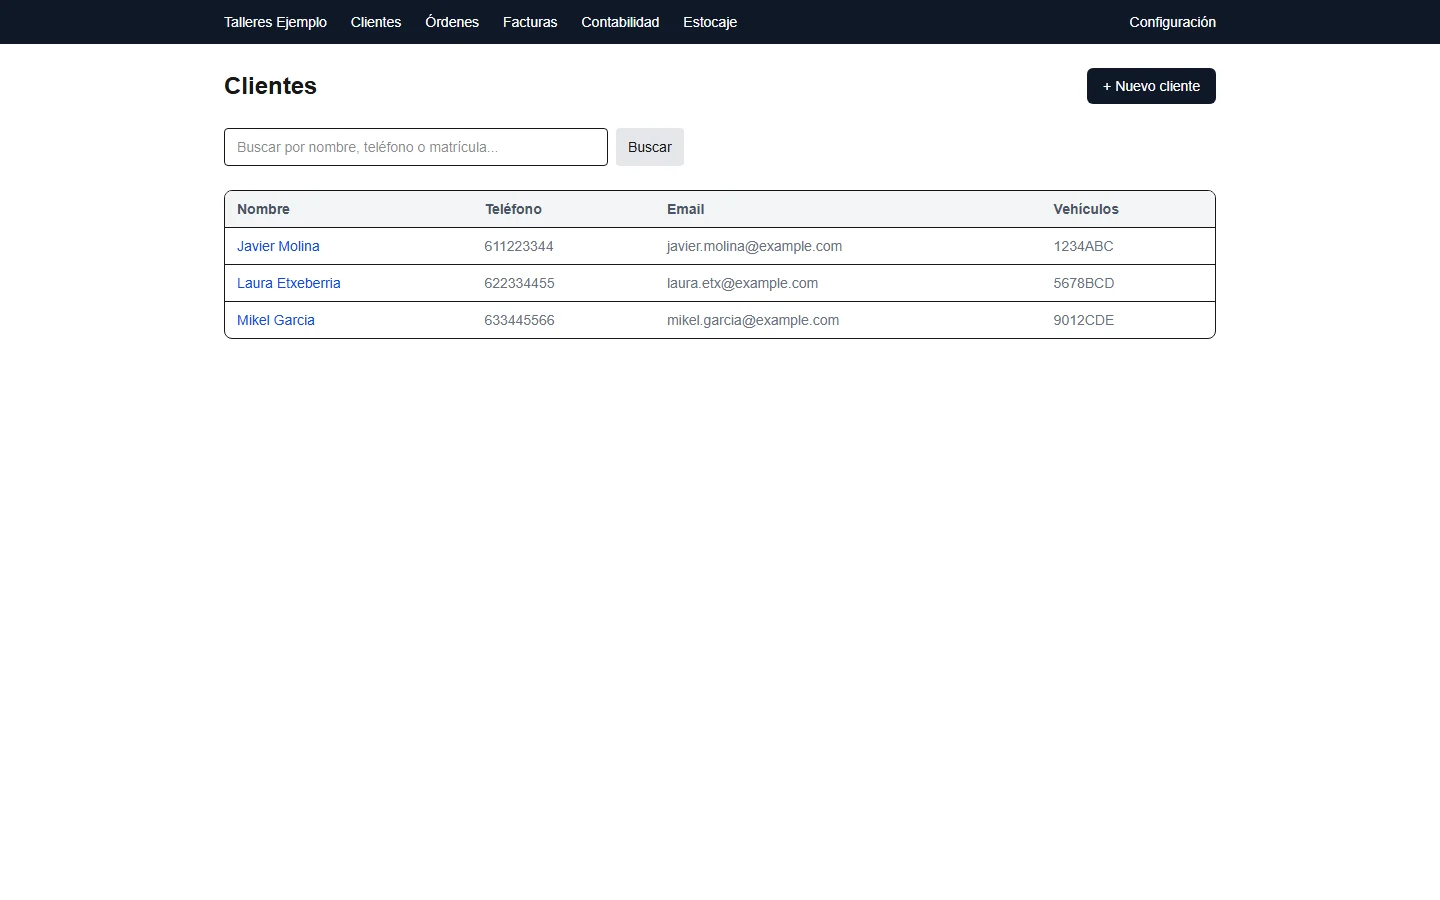Image resolution: width=1440 pixels, height=900 pixels.
Task: Open client Mikel Garcia
Action: (x=276, y=320)
